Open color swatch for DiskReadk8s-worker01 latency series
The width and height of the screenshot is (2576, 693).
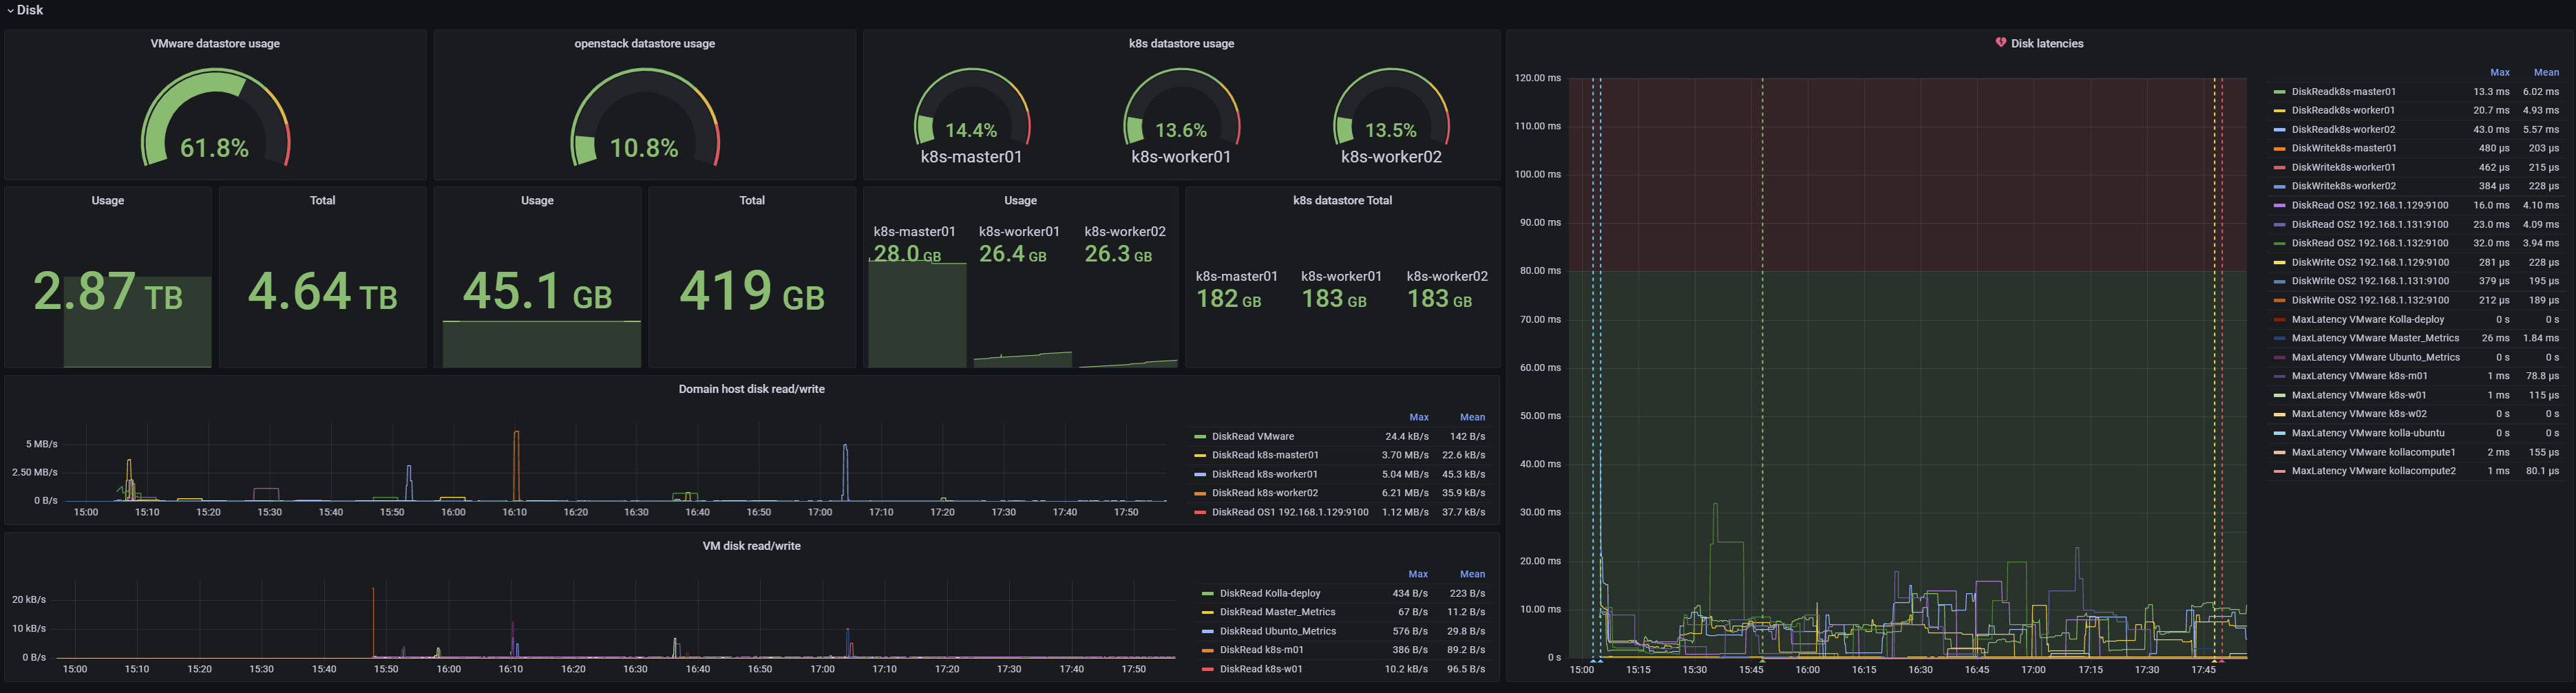(x=2279, y=111)
